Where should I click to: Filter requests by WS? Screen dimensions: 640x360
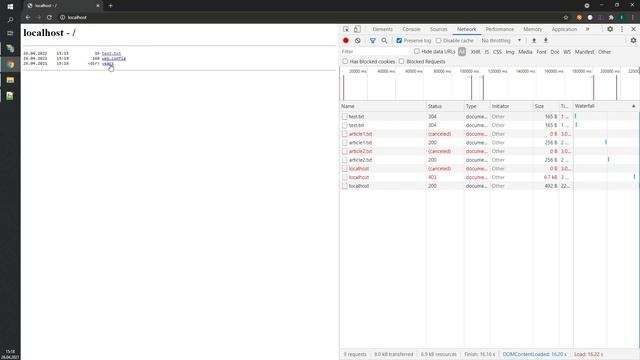pyautogui.click(x=567, y=52)
